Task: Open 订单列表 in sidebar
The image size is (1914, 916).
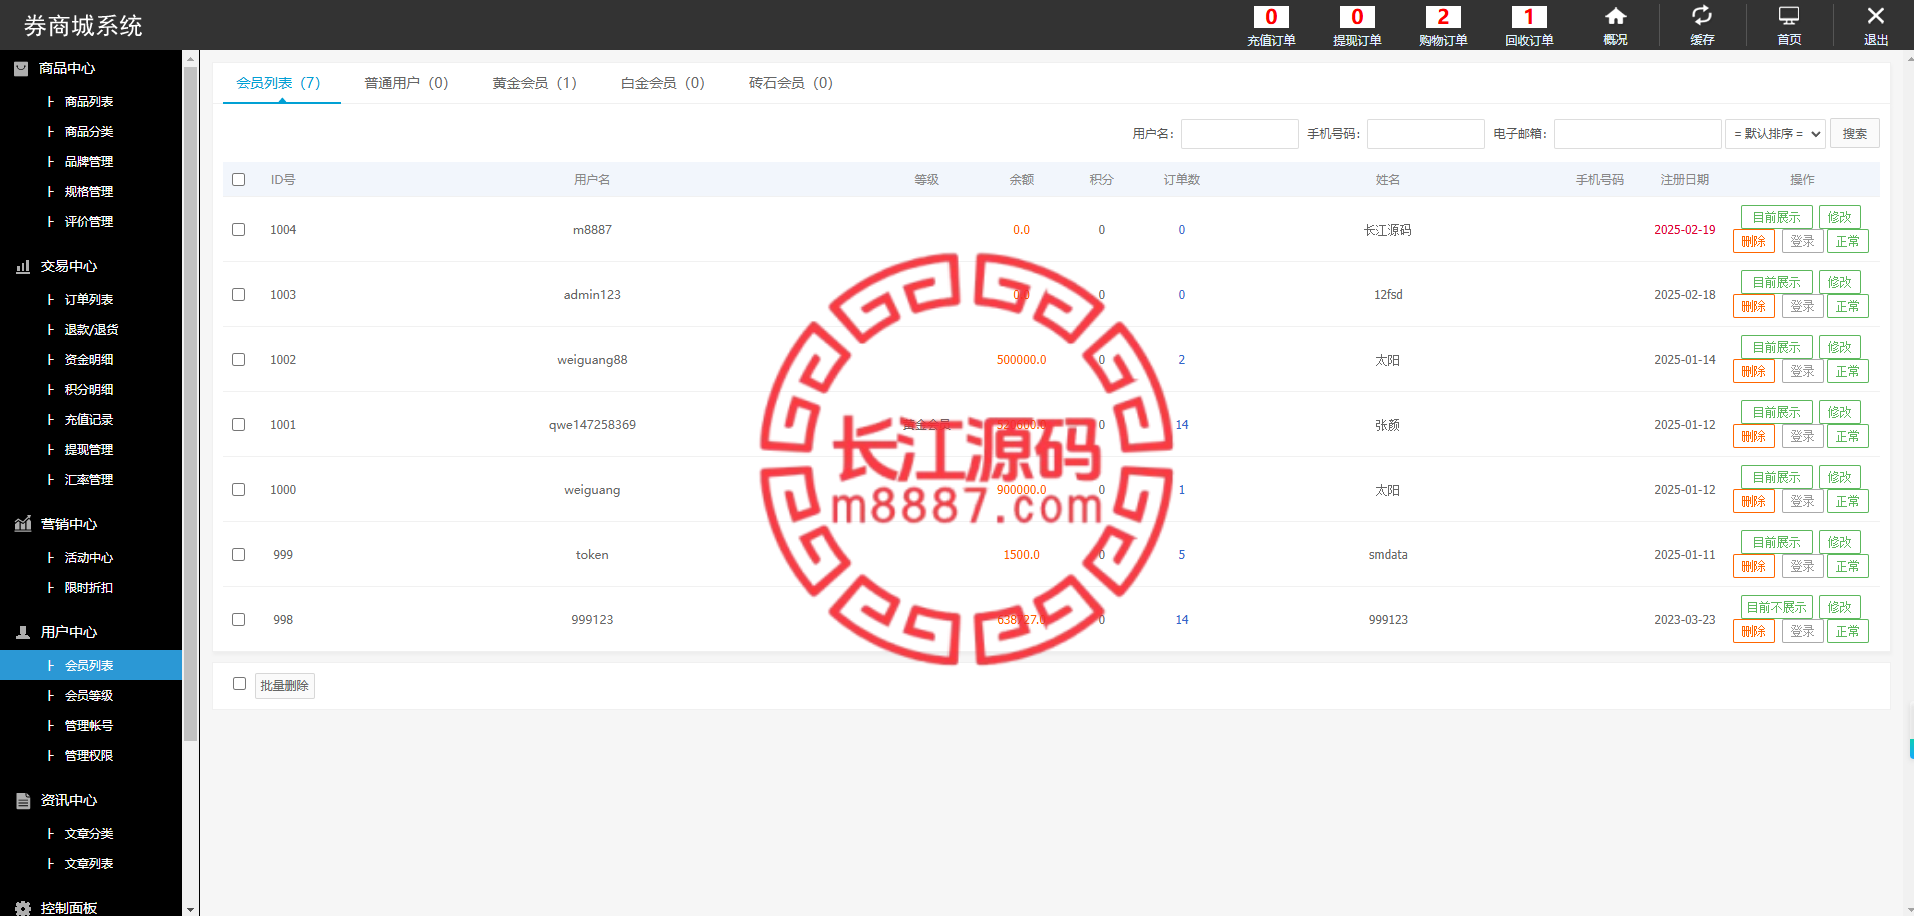Action: 89,300
